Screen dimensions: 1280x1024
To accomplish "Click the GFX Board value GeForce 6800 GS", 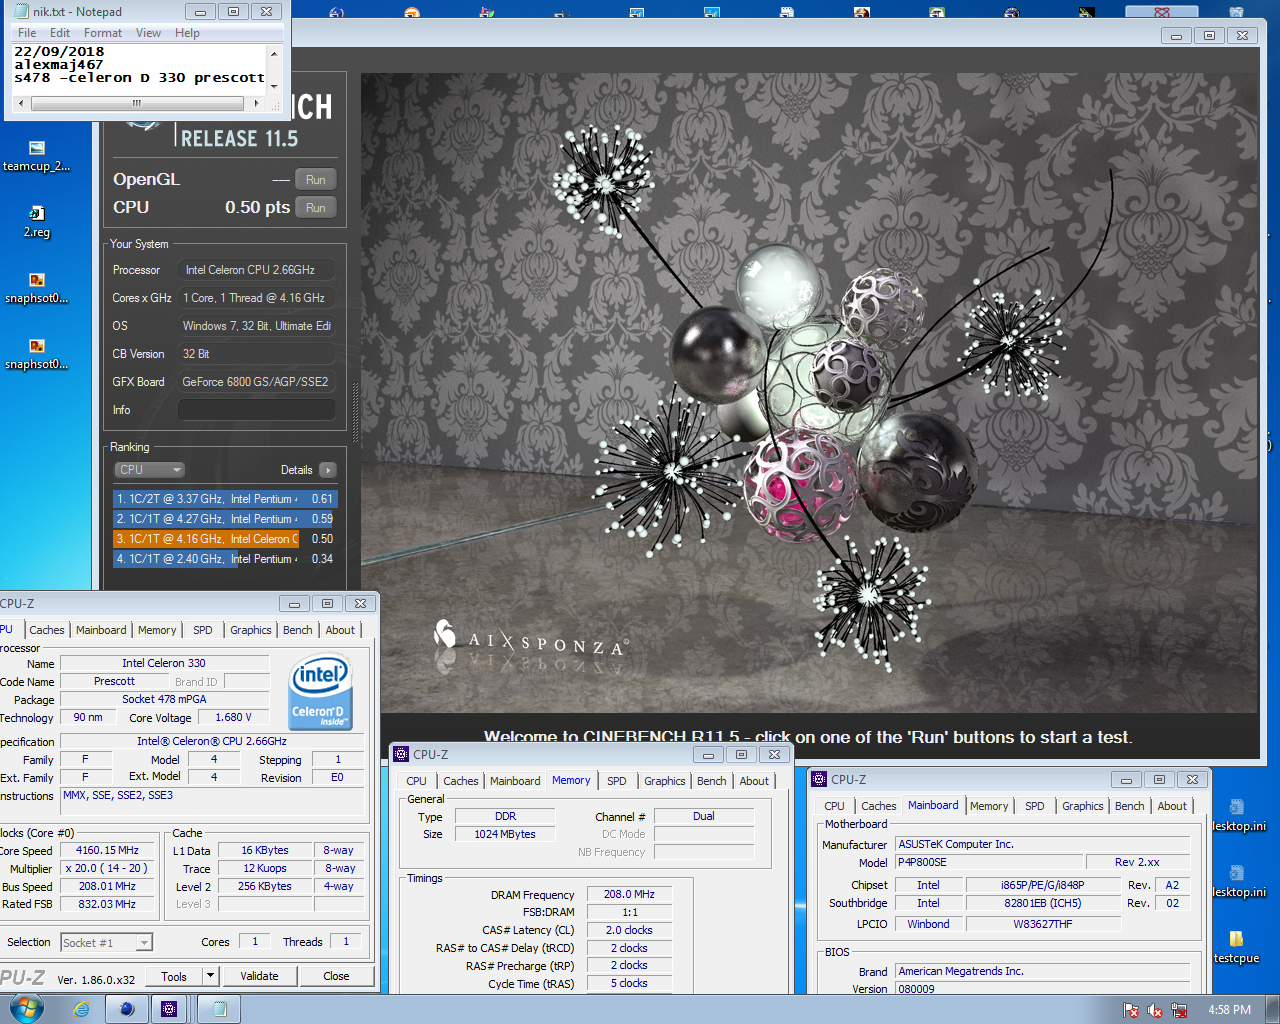I will (257, 382).
